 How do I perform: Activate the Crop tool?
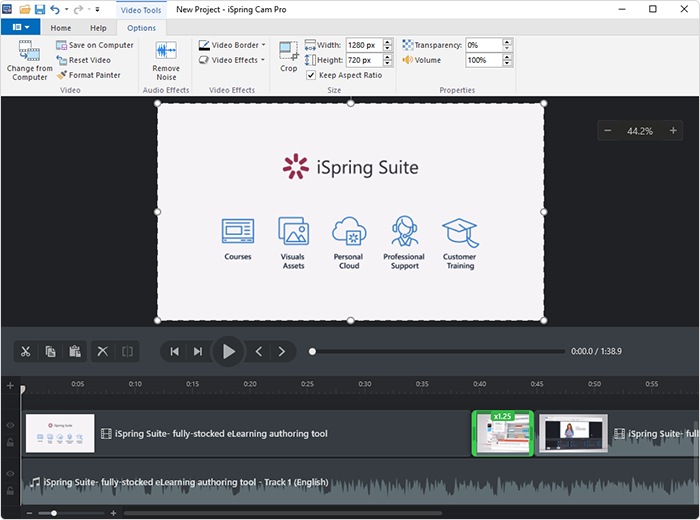coord(288,57)
